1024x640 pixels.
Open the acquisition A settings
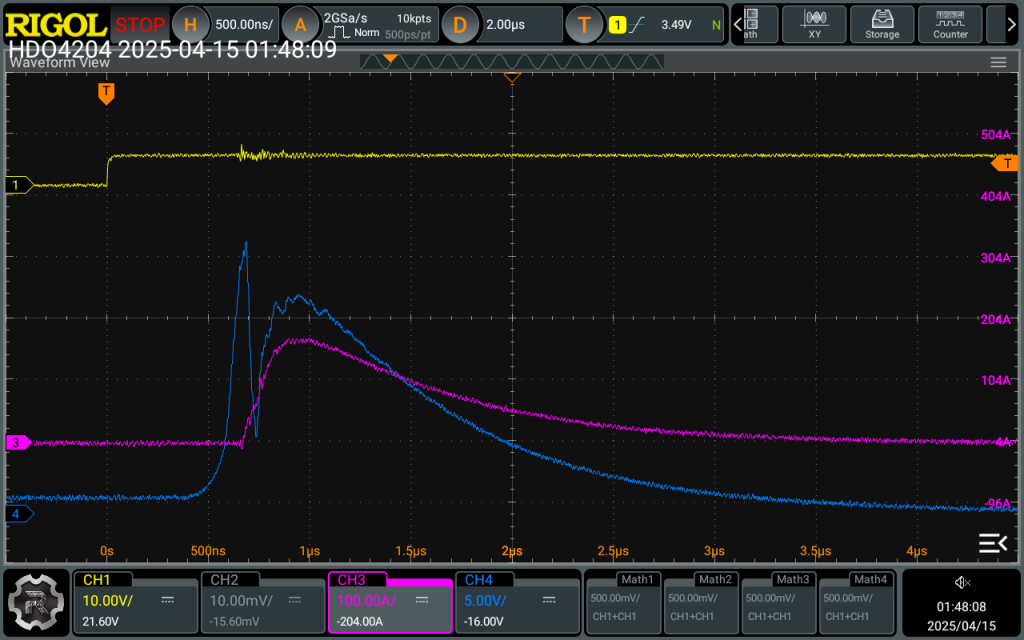[300, 25]
